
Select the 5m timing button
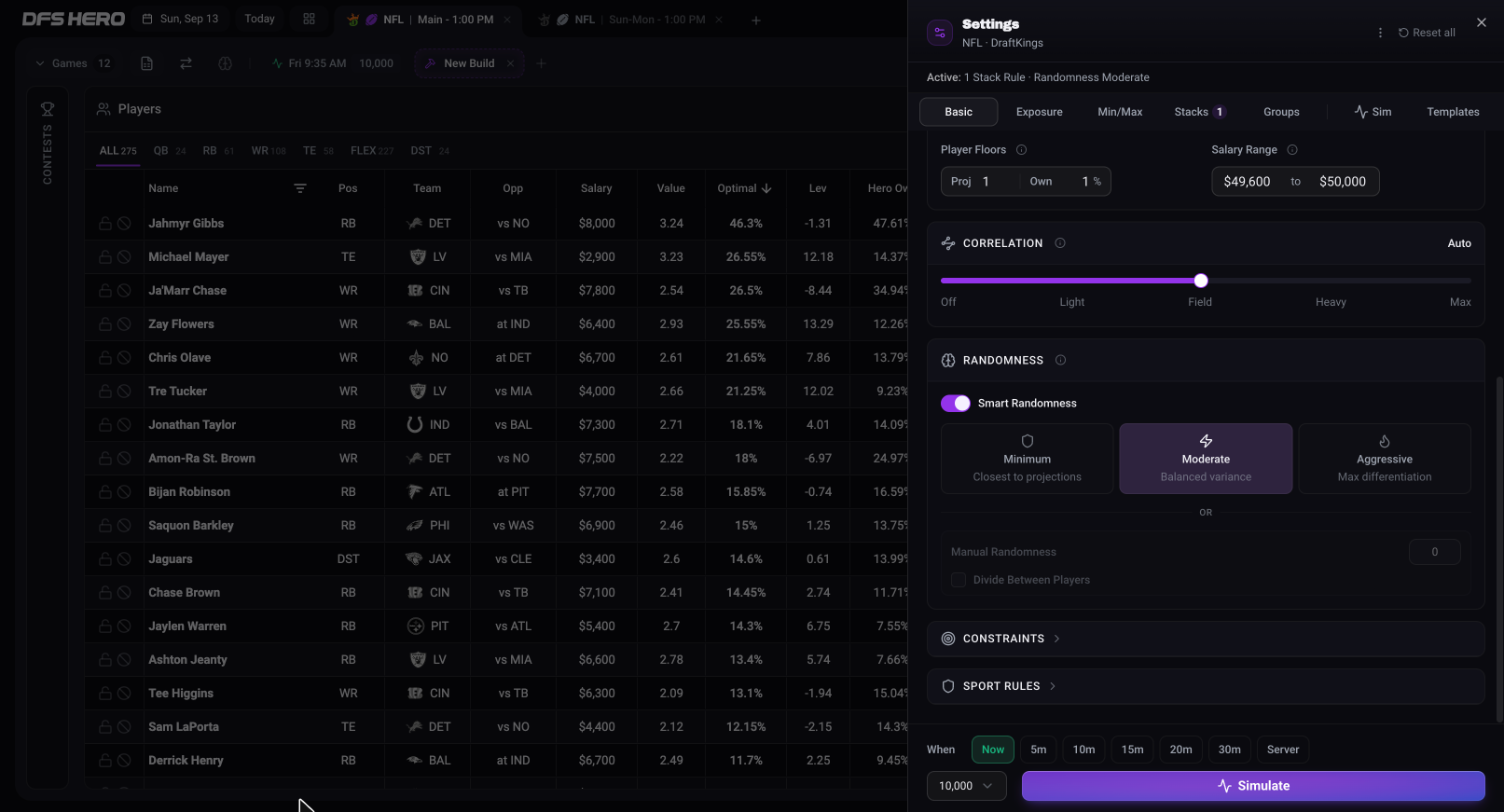pos(1039,749)
